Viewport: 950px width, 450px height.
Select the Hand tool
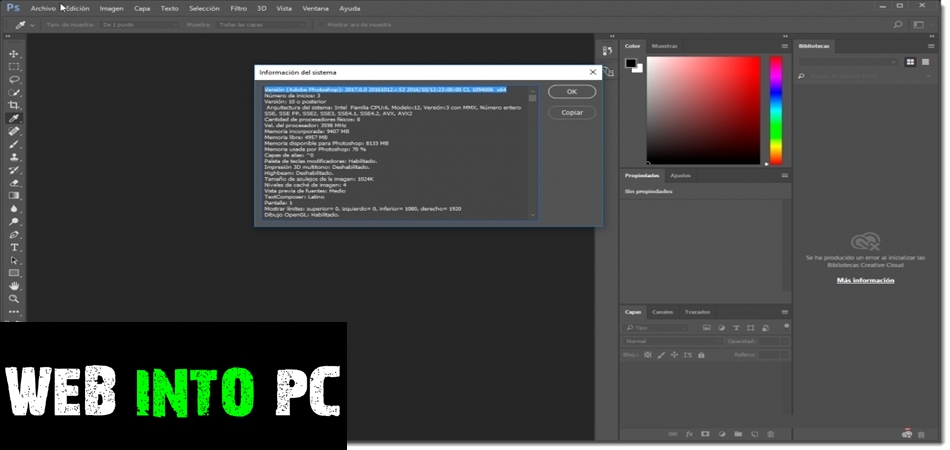pos(14,286)
